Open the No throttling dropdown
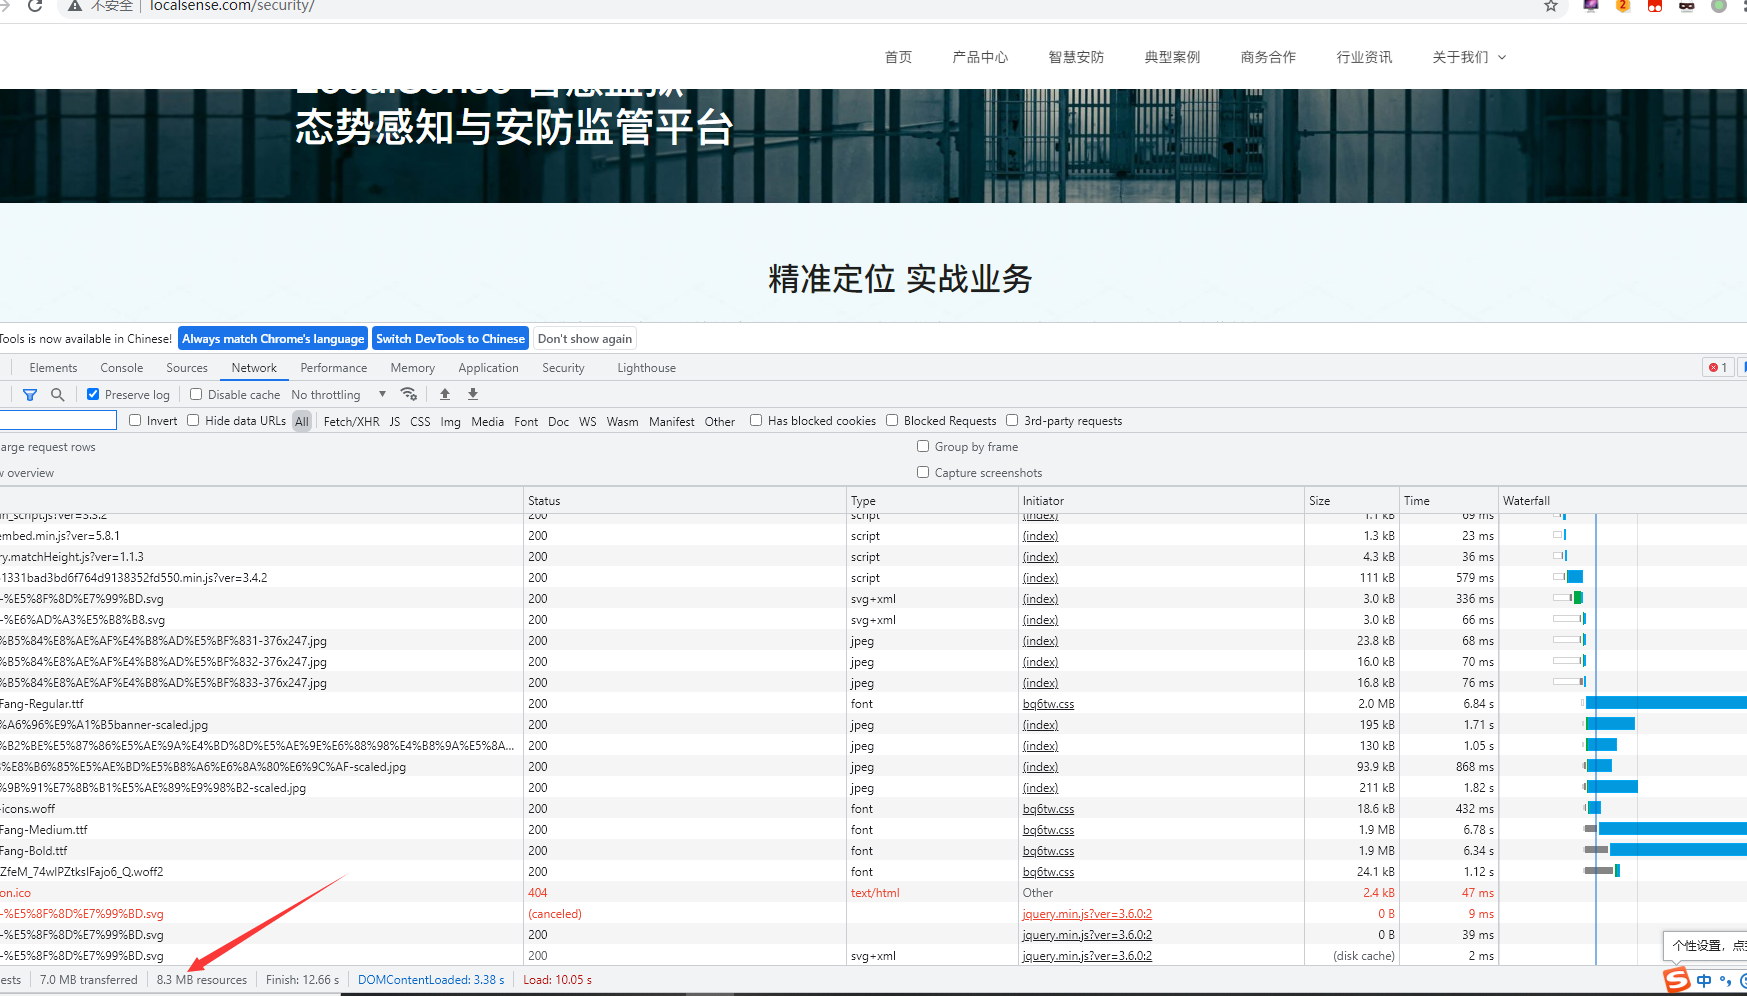Screen dimensions: 1747x996 [338, 395]
